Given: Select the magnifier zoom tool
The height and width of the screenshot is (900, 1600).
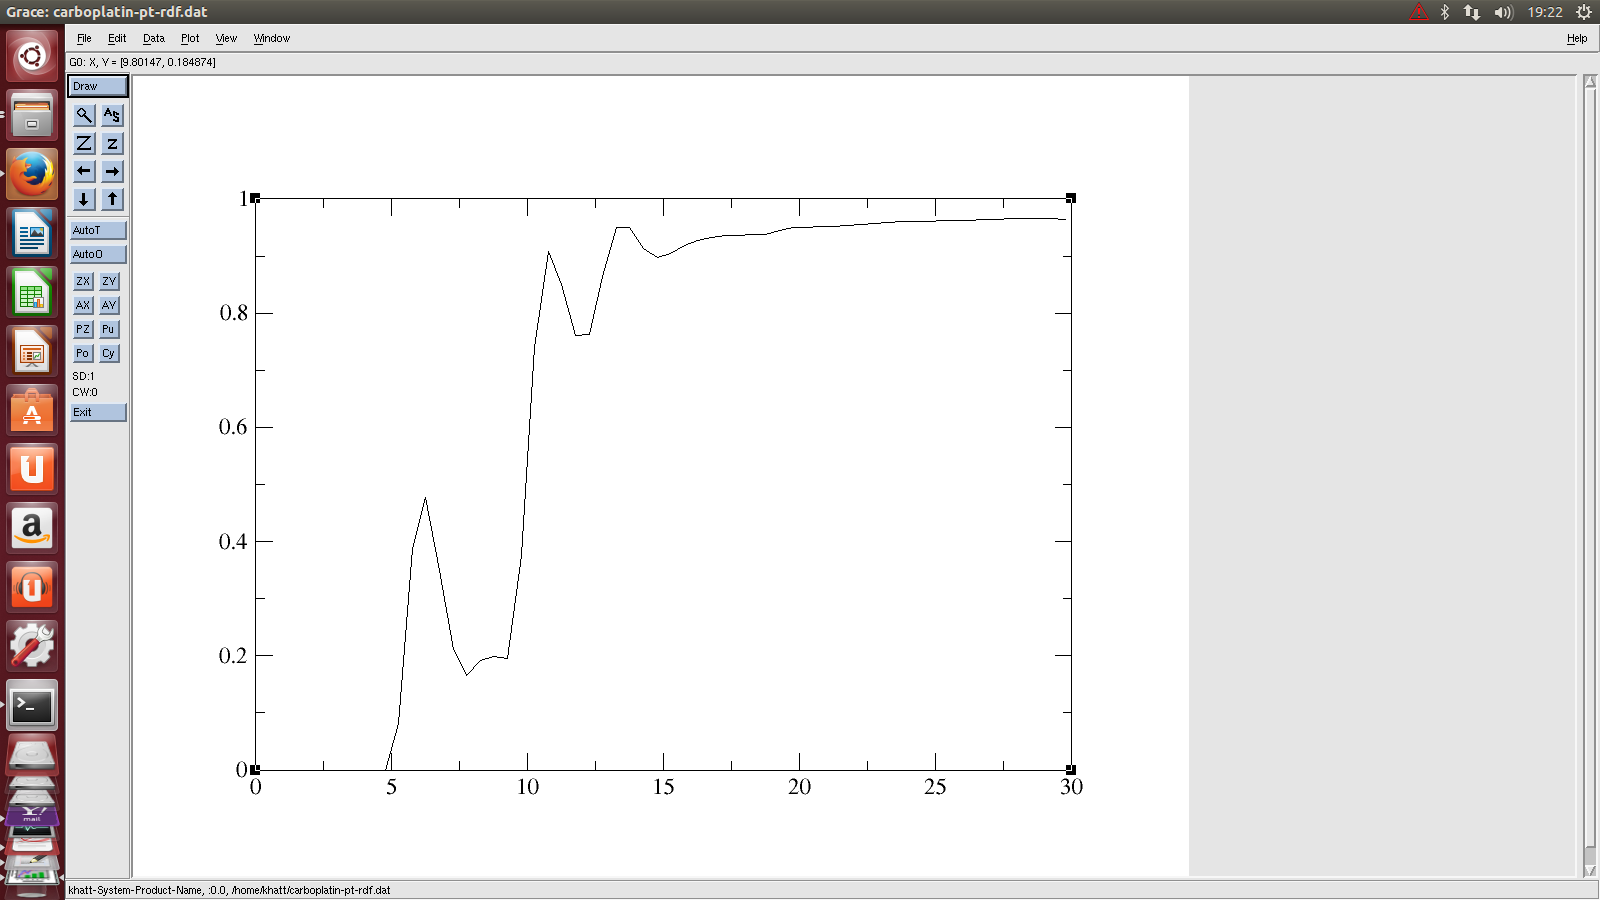Looking at the screenshot, I should [x=84, y=116].
